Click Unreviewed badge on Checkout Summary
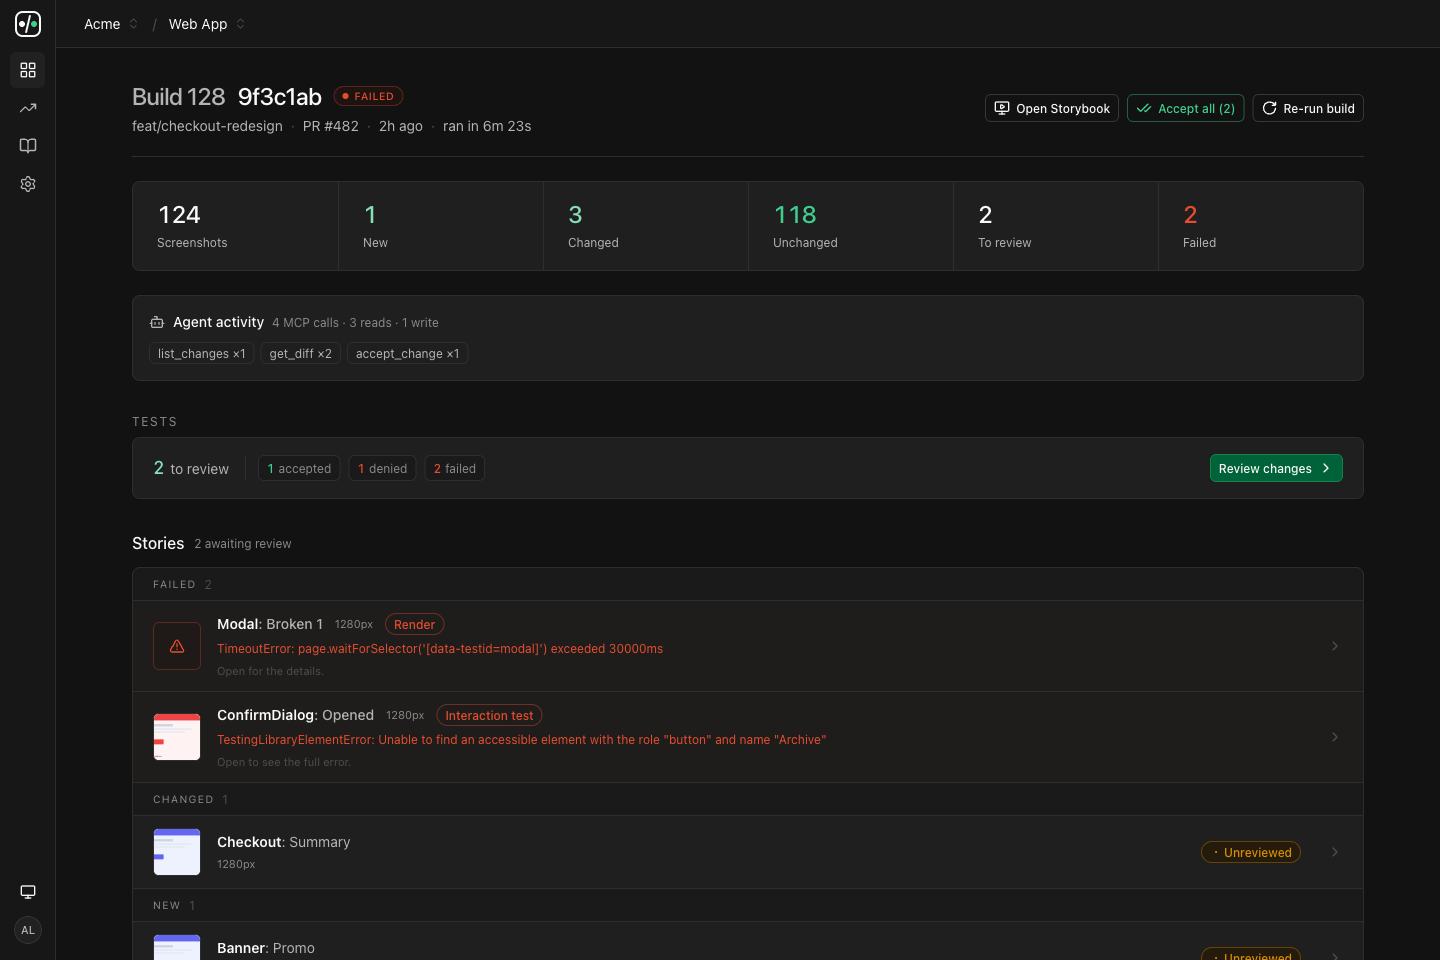The image size is (1440, 960). tap(1251, 852)
